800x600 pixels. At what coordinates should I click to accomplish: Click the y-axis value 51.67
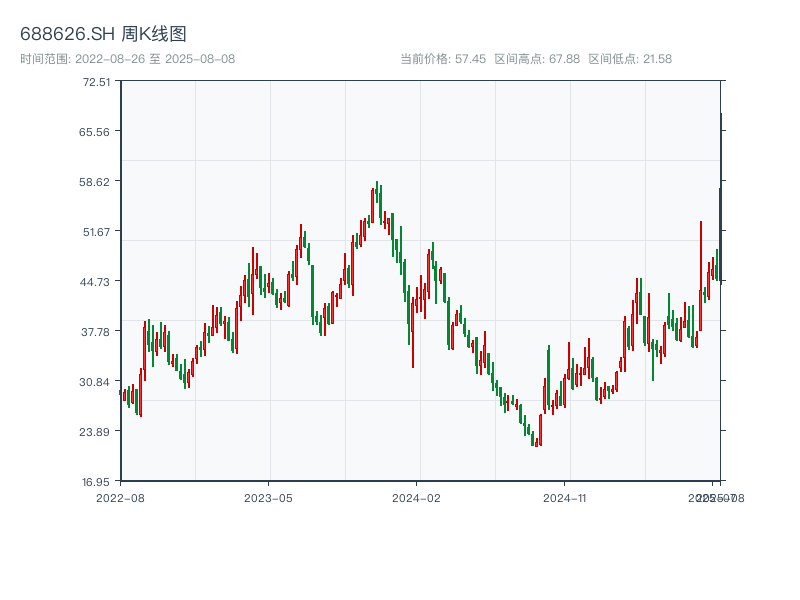tap(96, 232)
